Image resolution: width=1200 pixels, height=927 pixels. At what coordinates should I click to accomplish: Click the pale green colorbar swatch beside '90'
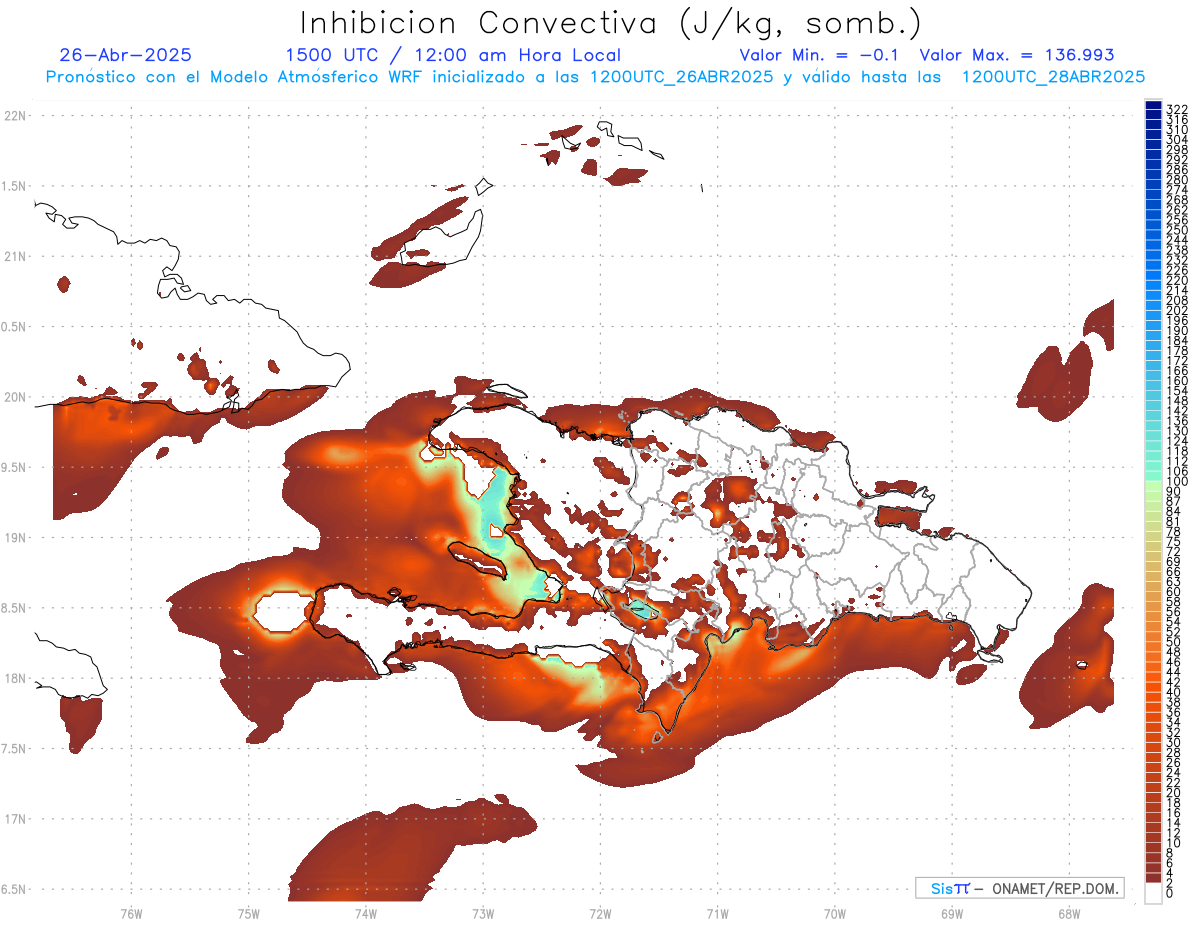coord(1153,488)
